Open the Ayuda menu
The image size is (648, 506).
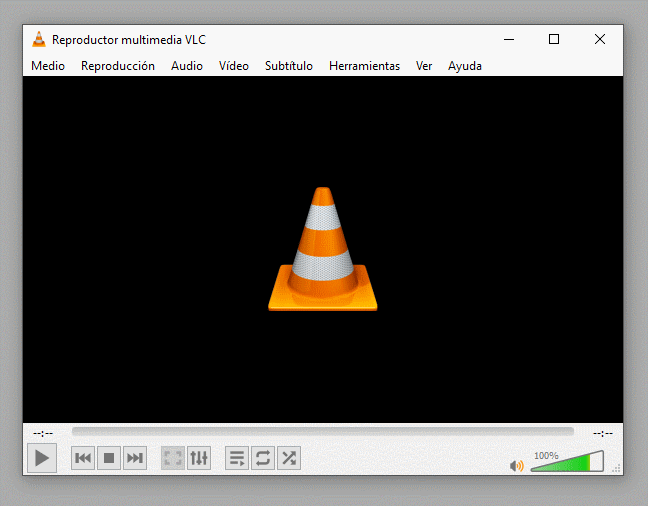tap(465, 66)
